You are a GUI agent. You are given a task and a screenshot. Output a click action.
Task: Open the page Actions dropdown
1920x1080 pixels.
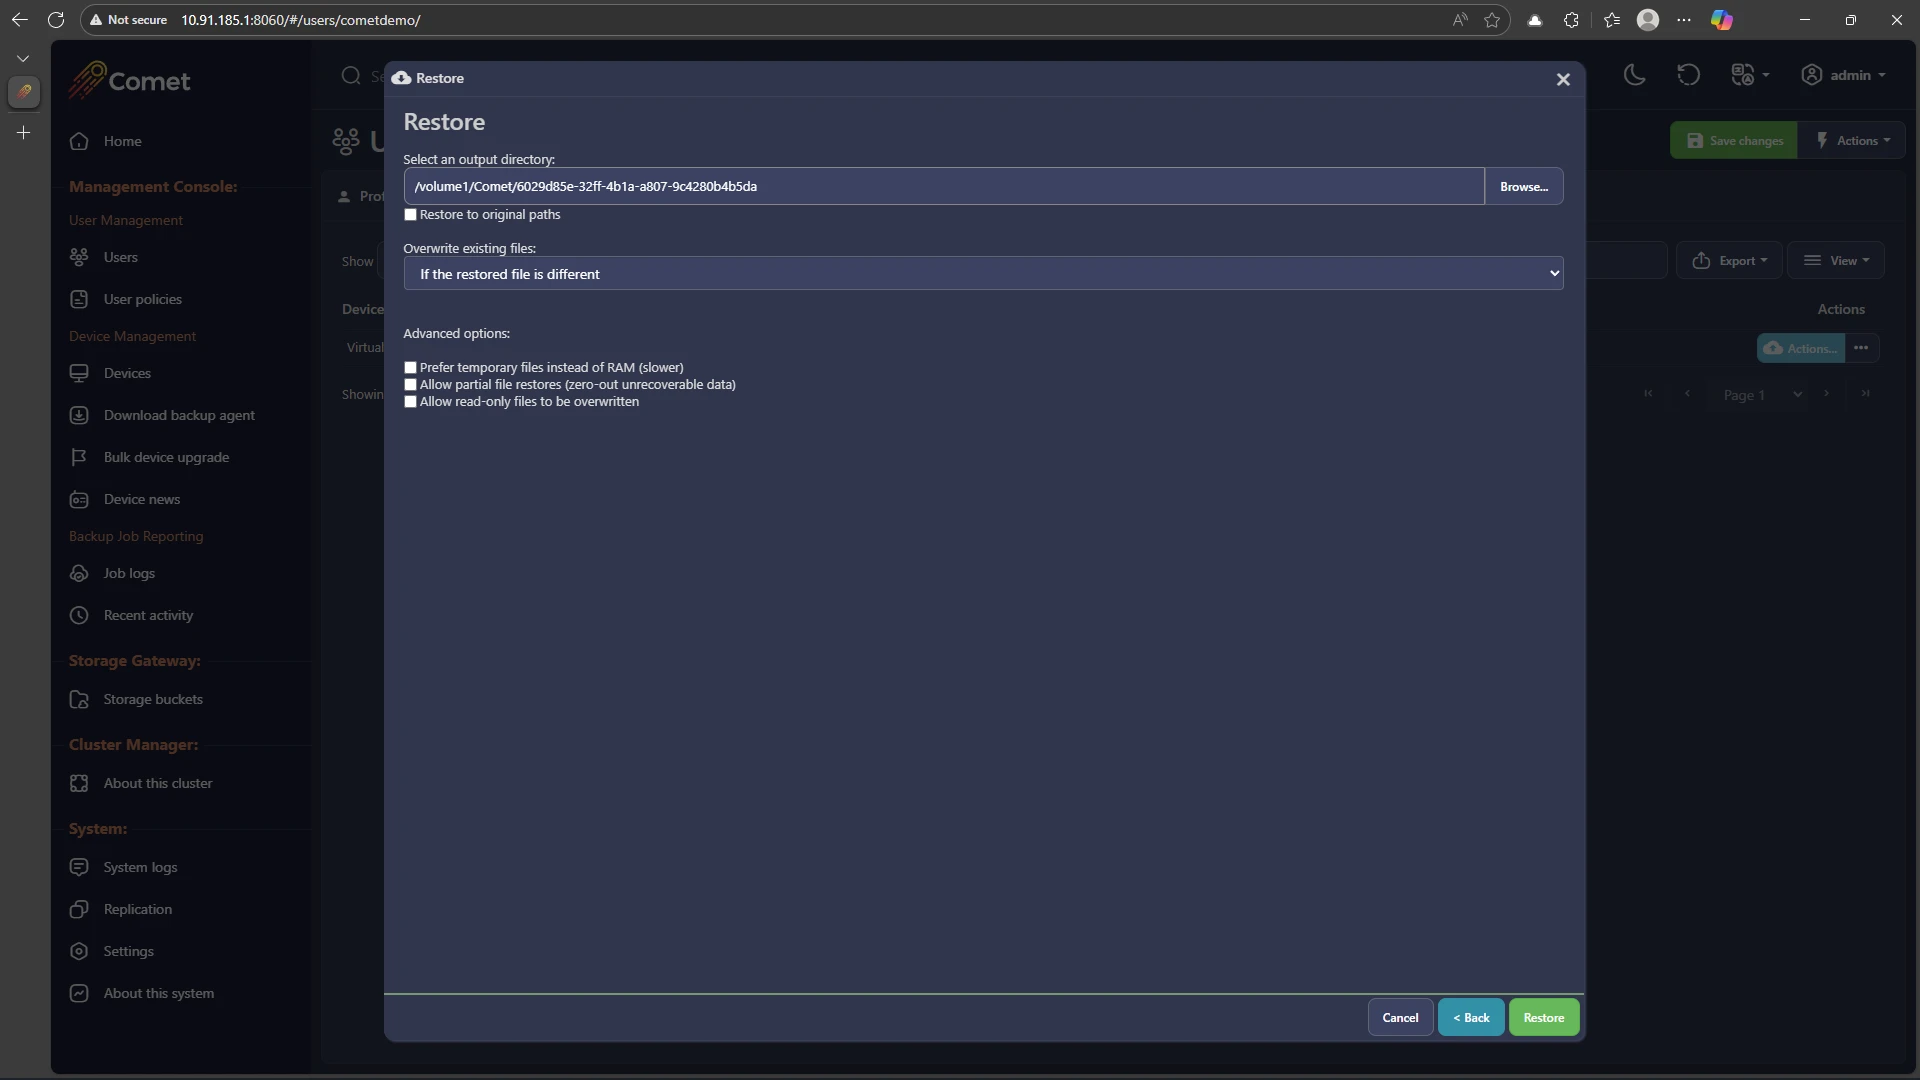tap(1852, 141)
